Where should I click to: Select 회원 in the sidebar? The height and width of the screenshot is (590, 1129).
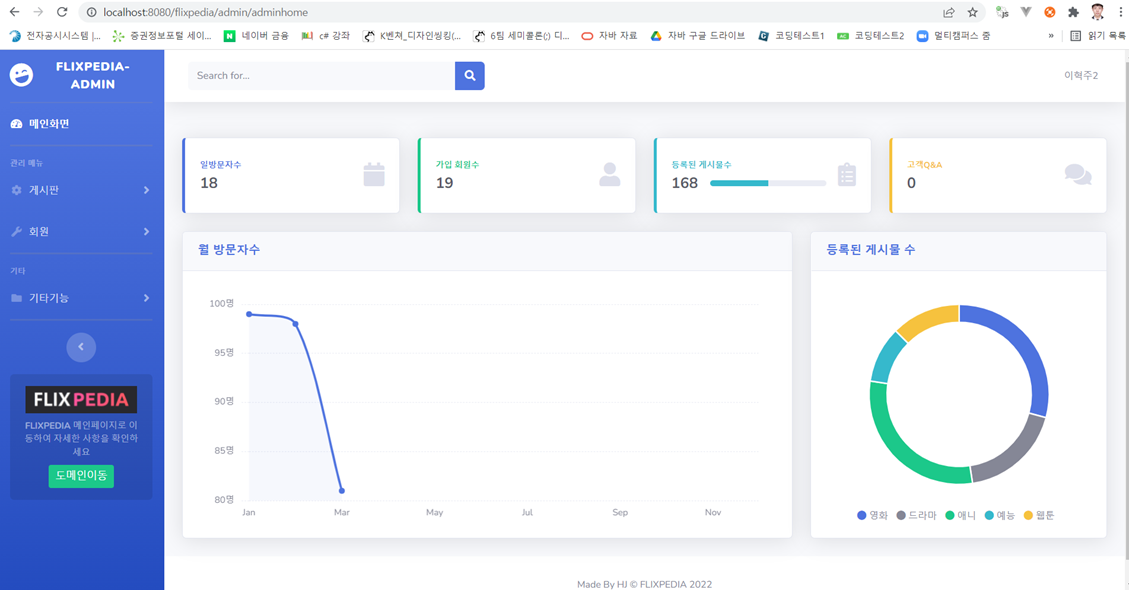[81, 231]
